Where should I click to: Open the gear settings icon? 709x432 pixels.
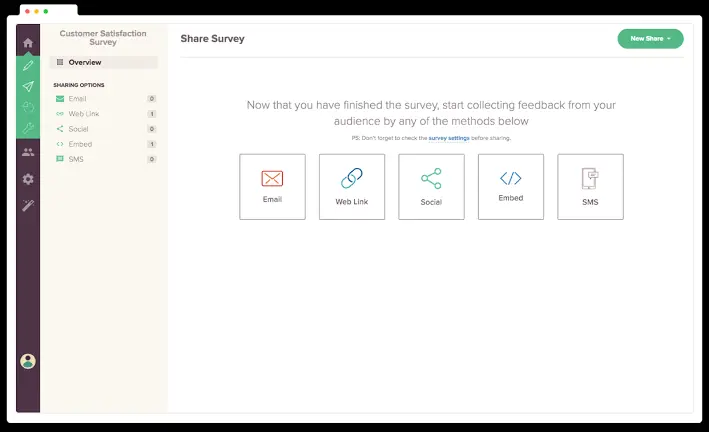28,179
